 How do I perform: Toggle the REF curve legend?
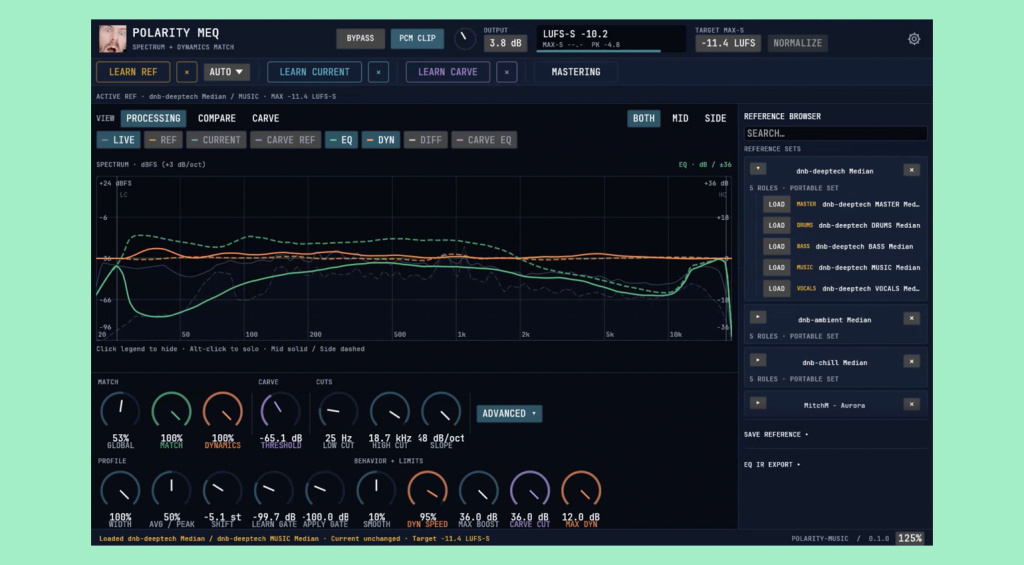[163, 140]
